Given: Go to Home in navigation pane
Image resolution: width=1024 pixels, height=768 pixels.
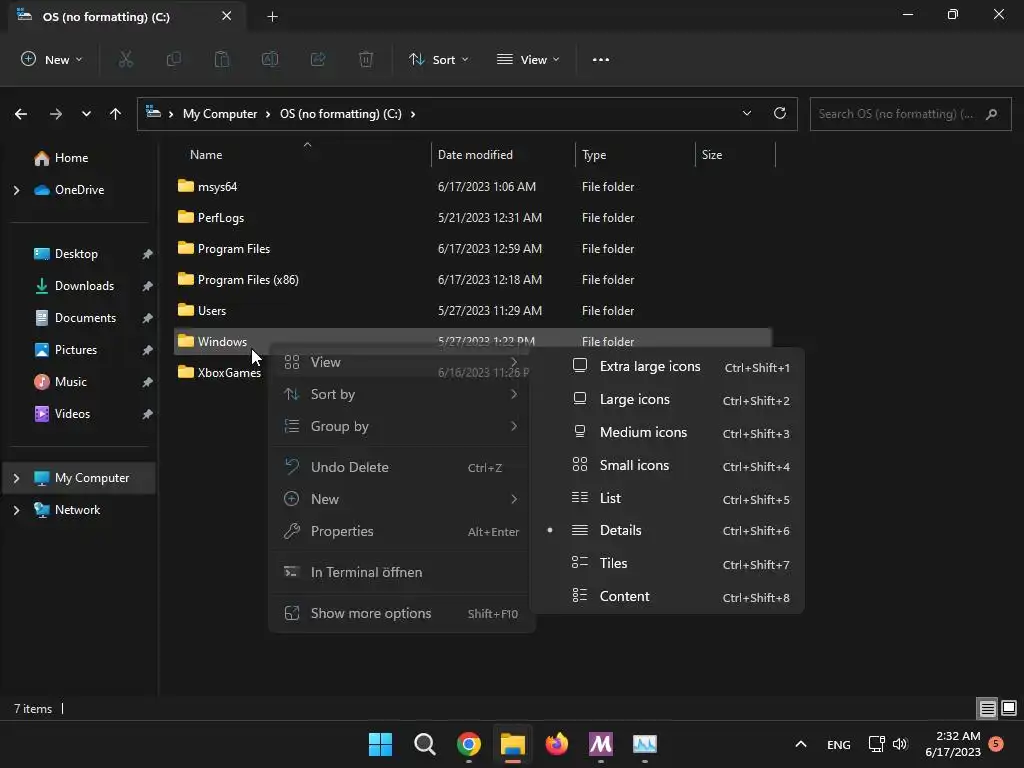Looking at the screenshot, I should pyautogui.click(x=71, y=158).
